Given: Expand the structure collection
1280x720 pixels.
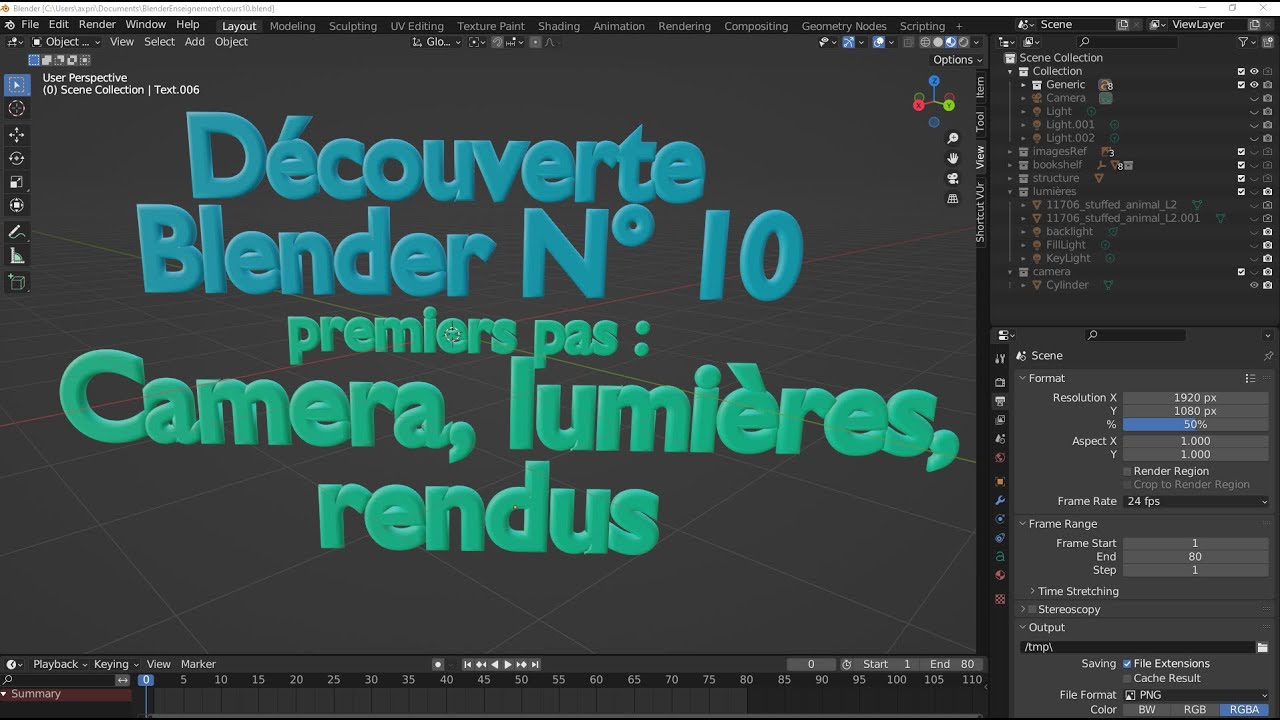Looking at the screenshot, I should tap(1010, 178).
